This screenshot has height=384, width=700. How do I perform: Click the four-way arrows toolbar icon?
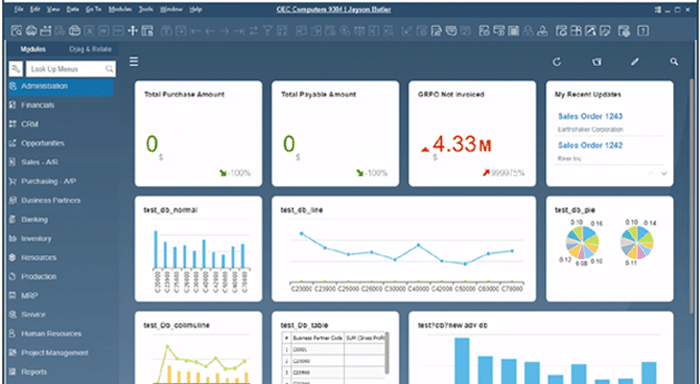(133, 31)
